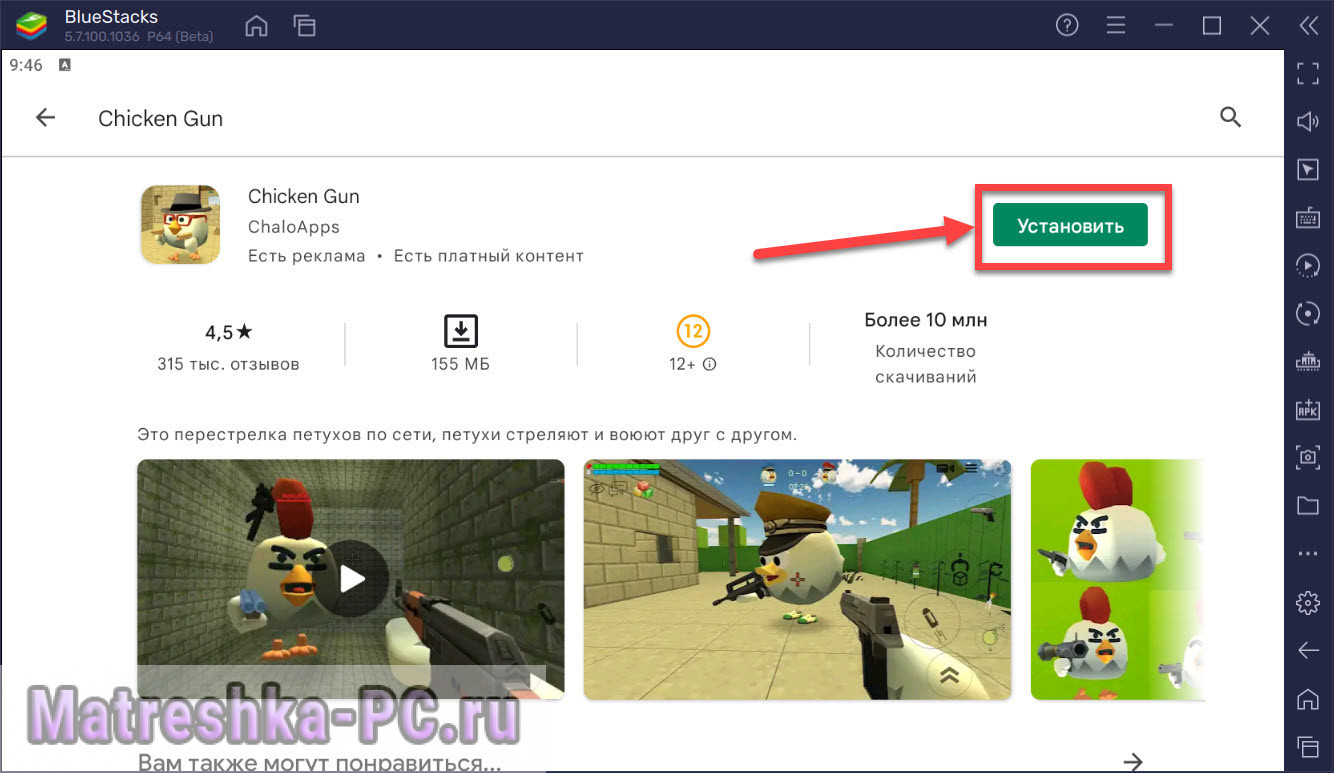Open the BlueStacks hamburger menu
This screenshot has width=1334, height=773.
coord(1116,26)
